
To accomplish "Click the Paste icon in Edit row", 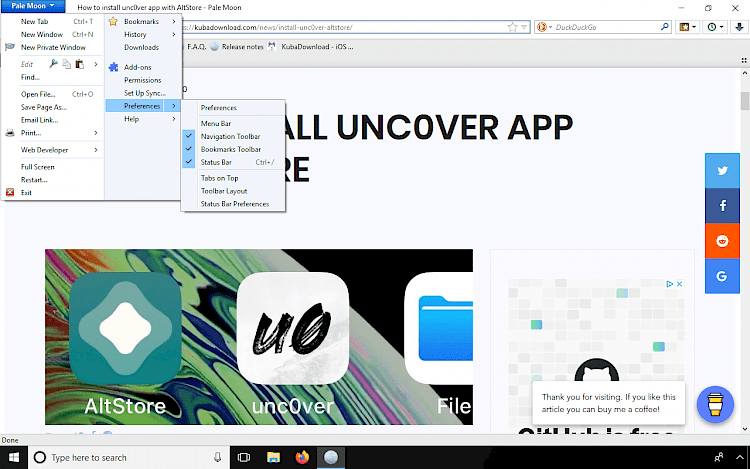I will coord(79,64).
